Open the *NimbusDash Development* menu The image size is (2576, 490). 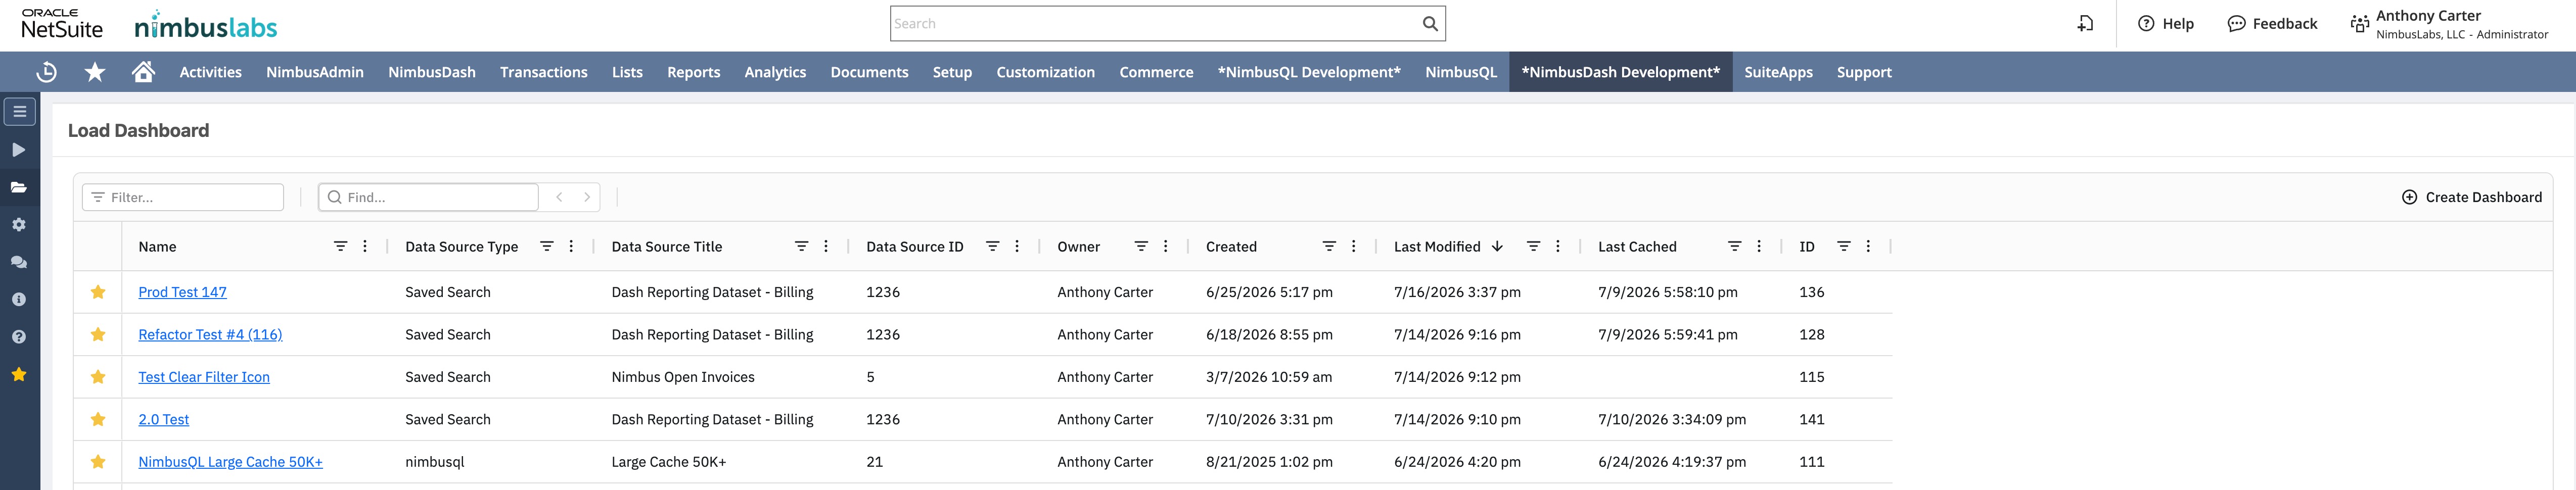click(1621, 72)
